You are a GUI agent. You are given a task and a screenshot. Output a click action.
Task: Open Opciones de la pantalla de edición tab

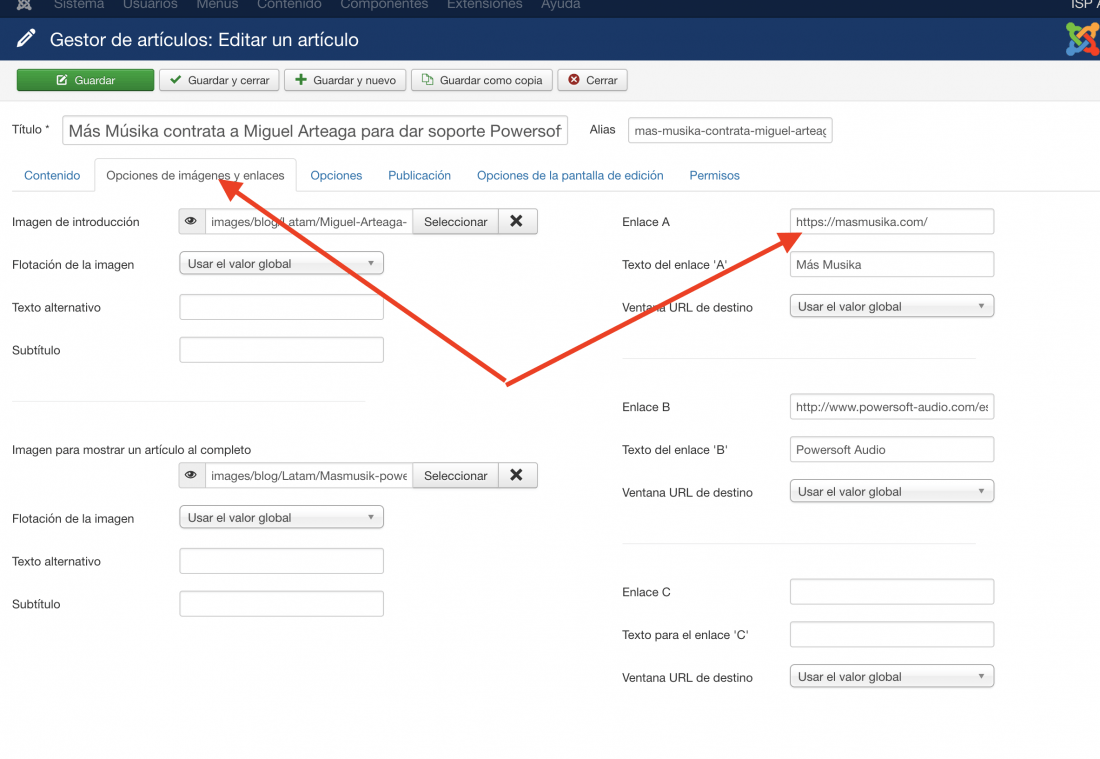coord(570,175)
